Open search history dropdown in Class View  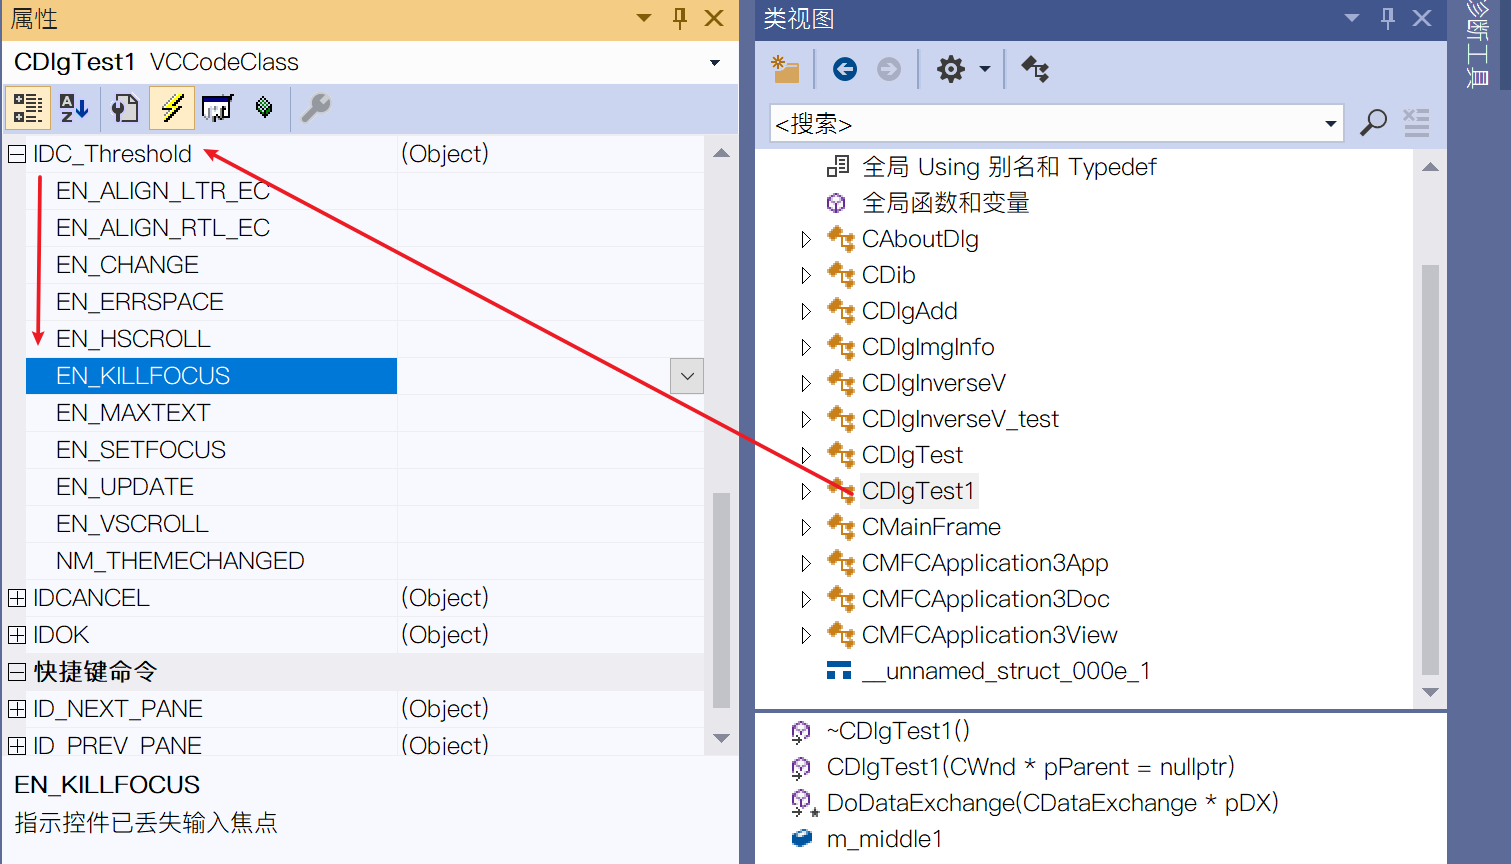point(1331,124)
